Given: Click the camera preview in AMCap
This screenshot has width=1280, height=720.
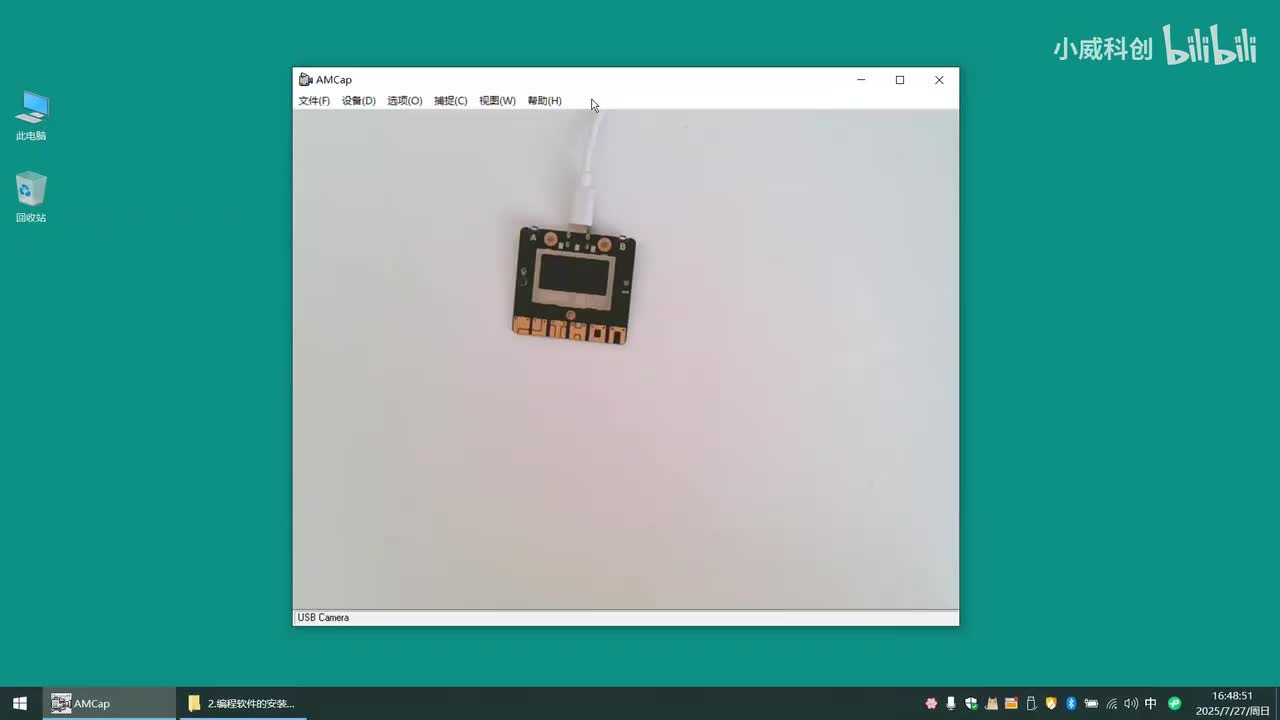Looking at the screenshot, I should (x=626, y=359).
